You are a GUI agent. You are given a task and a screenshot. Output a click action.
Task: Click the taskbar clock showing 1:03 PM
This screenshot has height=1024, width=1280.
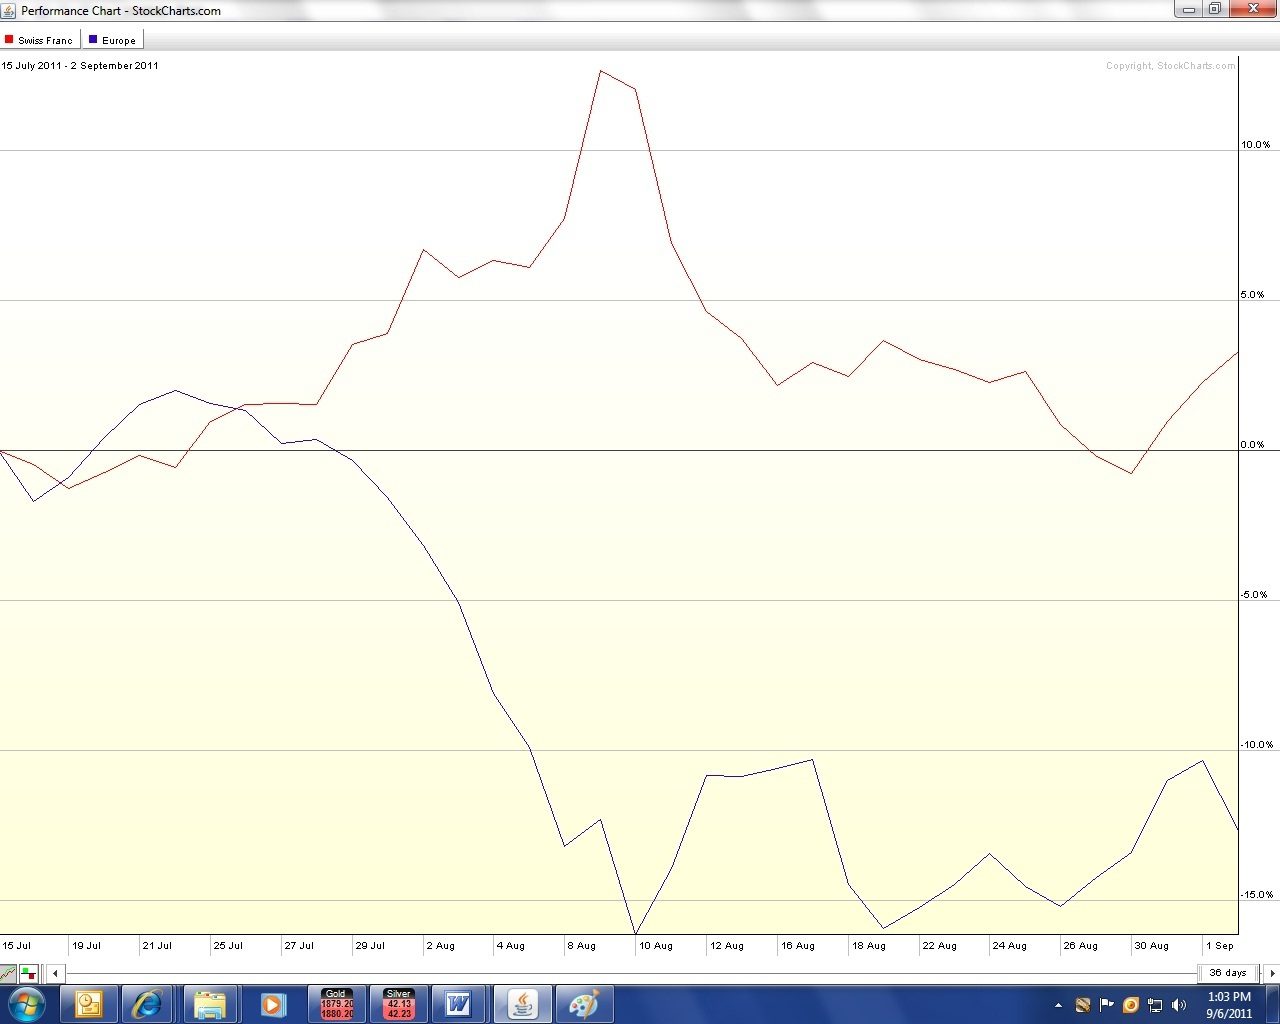tap(1229, 1005)
